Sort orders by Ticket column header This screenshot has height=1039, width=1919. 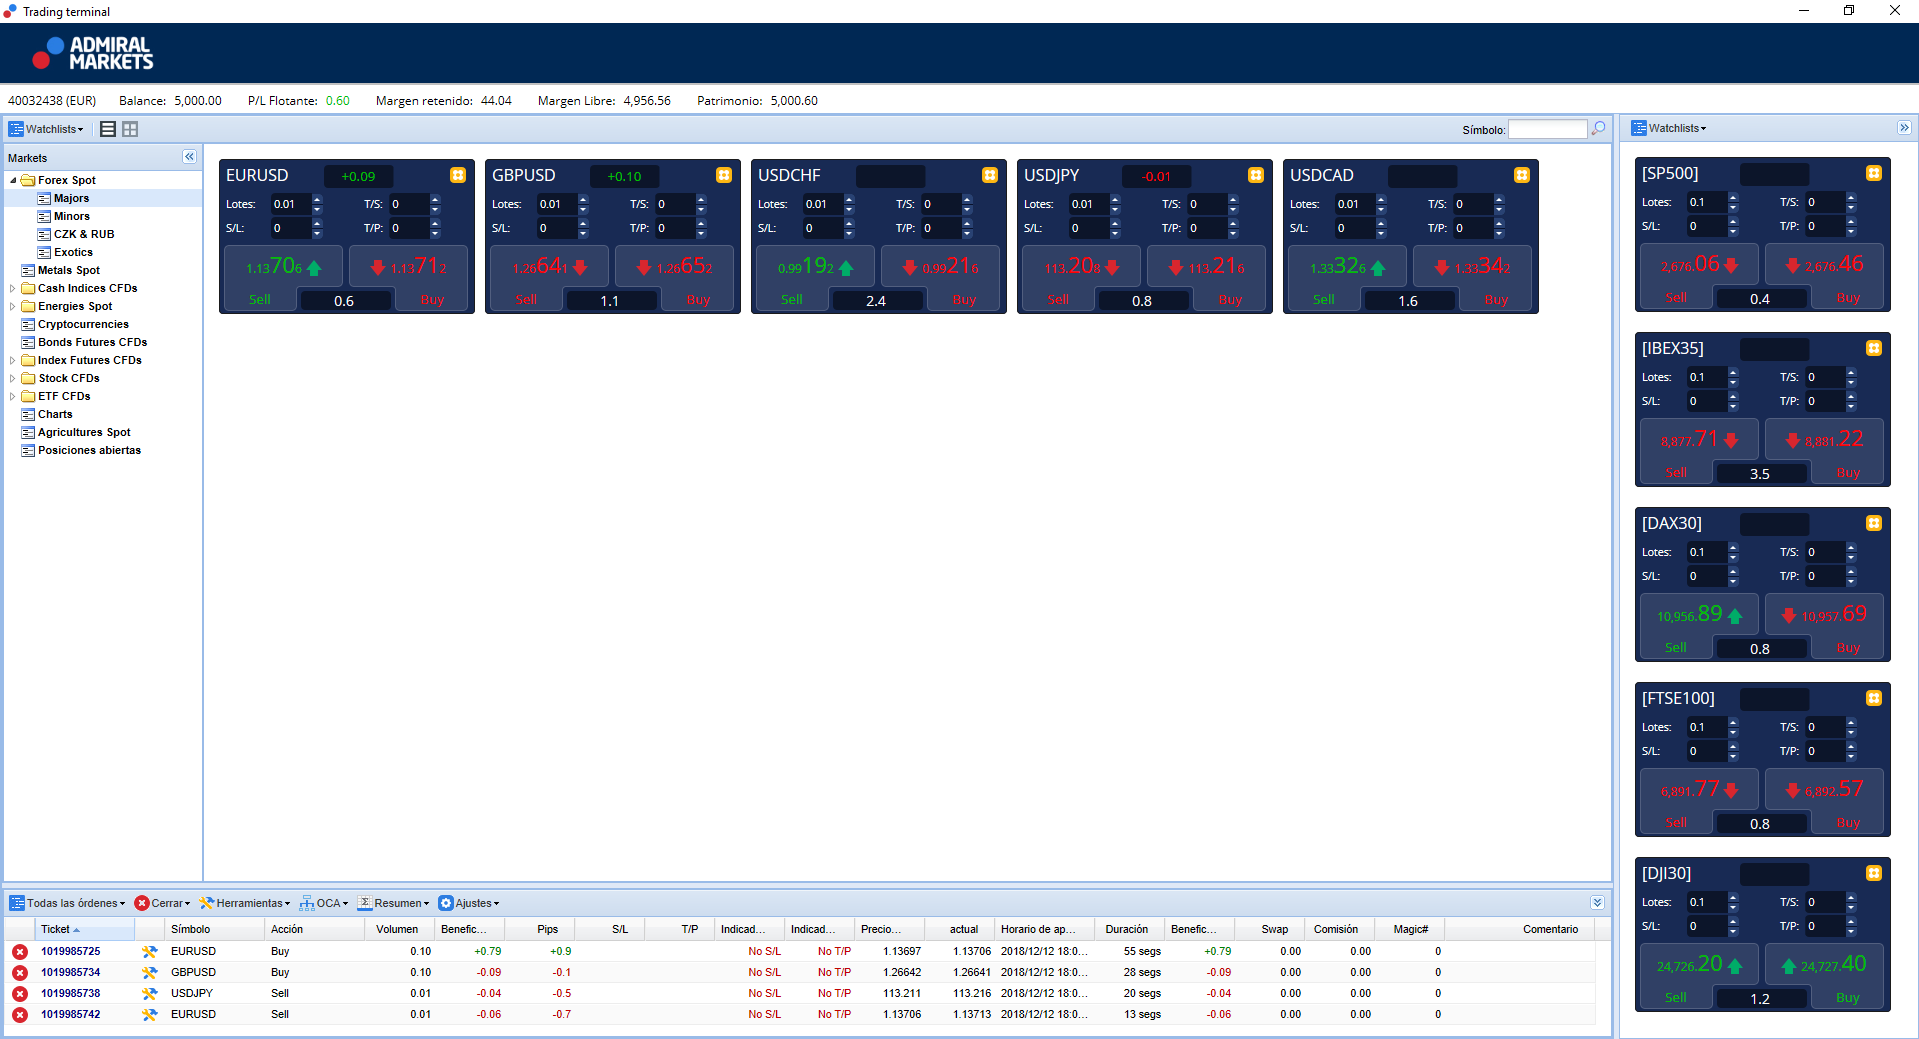(x=85, y=930)
